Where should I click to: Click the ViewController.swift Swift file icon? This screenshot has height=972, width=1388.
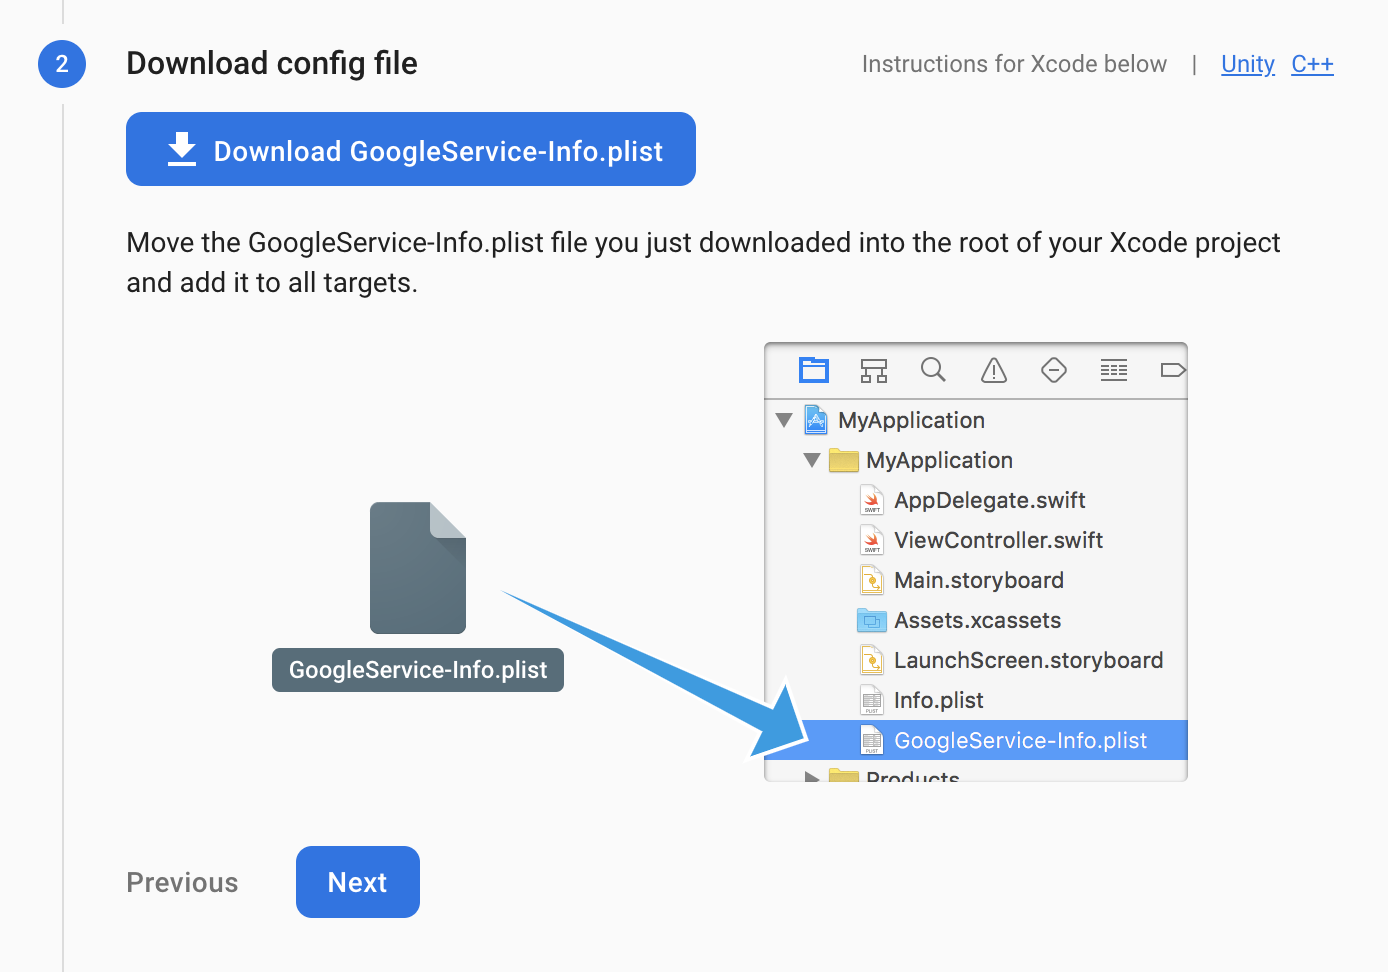[872, 540]
